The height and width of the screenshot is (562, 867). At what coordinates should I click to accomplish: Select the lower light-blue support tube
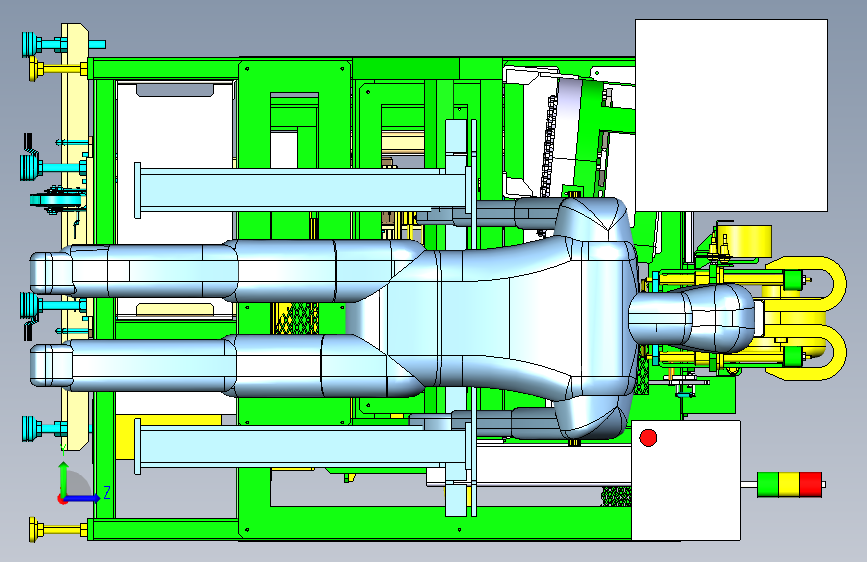click(303, 446)
